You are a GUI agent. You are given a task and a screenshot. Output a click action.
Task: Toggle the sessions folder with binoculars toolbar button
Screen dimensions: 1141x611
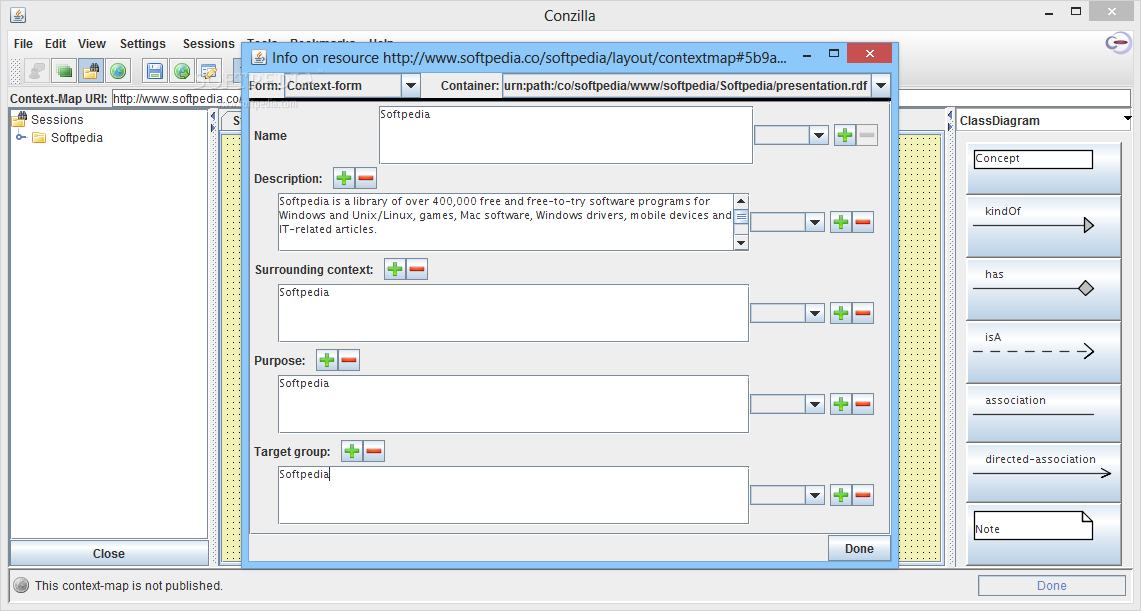(x=91, y=71)
